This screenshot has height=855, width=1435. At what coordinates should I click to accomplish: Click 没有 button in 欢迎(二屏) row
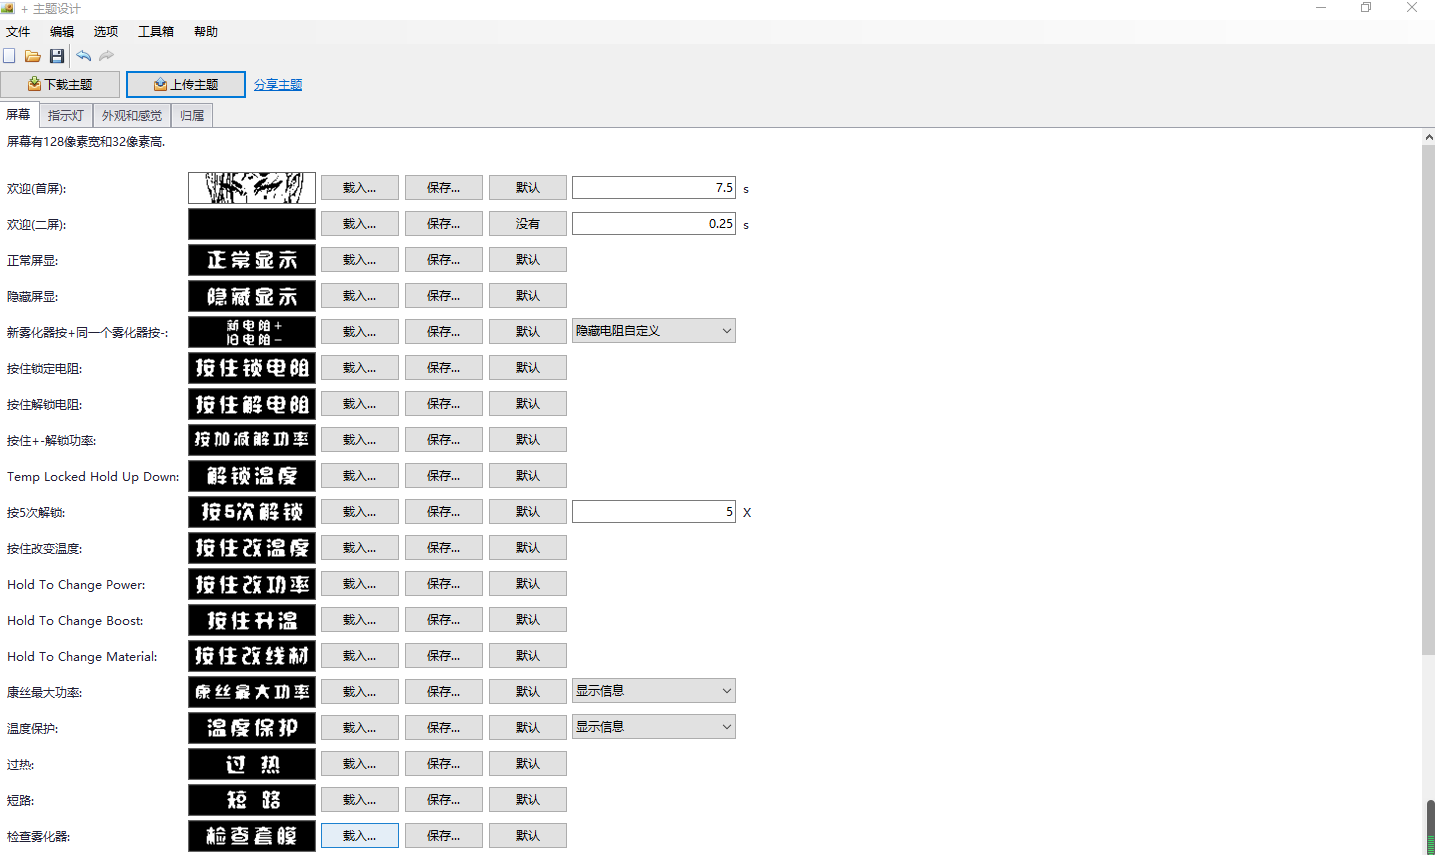tap(528, 224)
